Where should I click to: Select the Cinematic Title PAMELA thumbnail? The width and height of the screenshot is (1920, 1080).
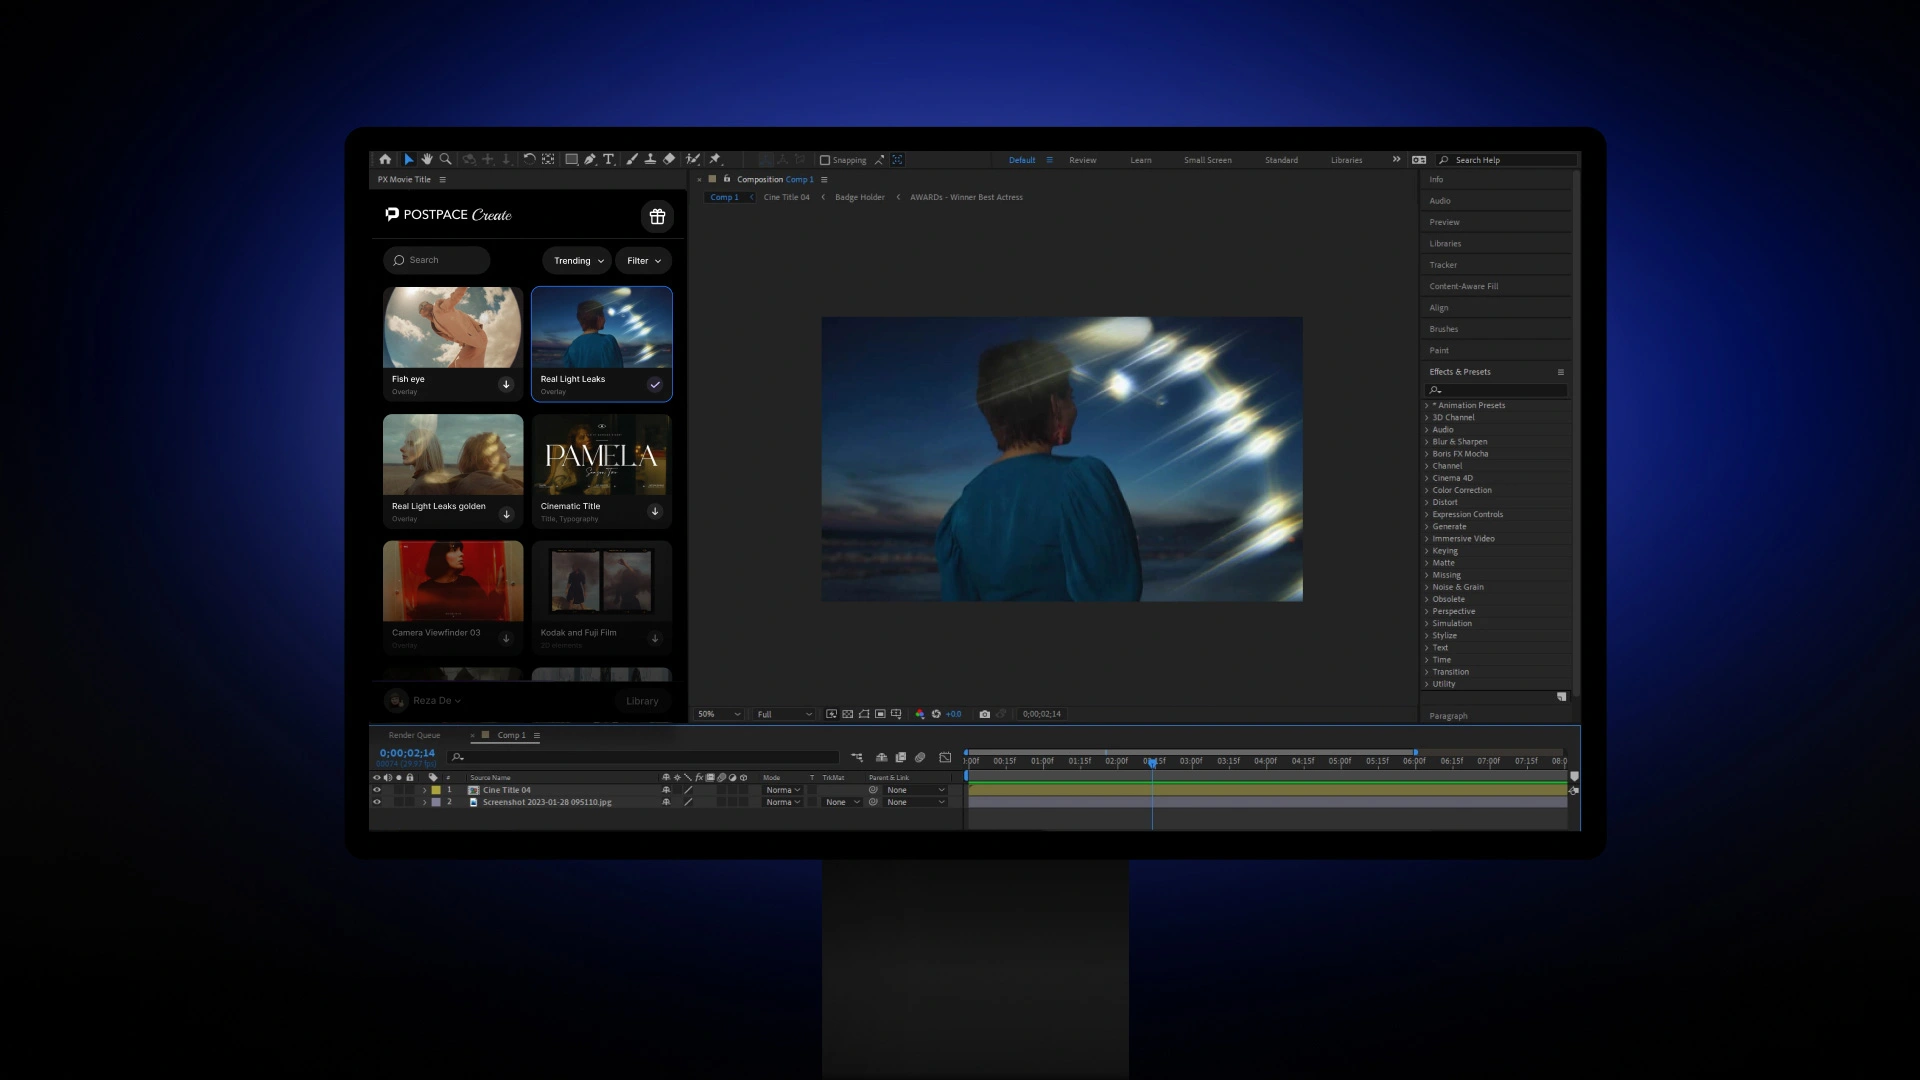(x=601, y=456)
